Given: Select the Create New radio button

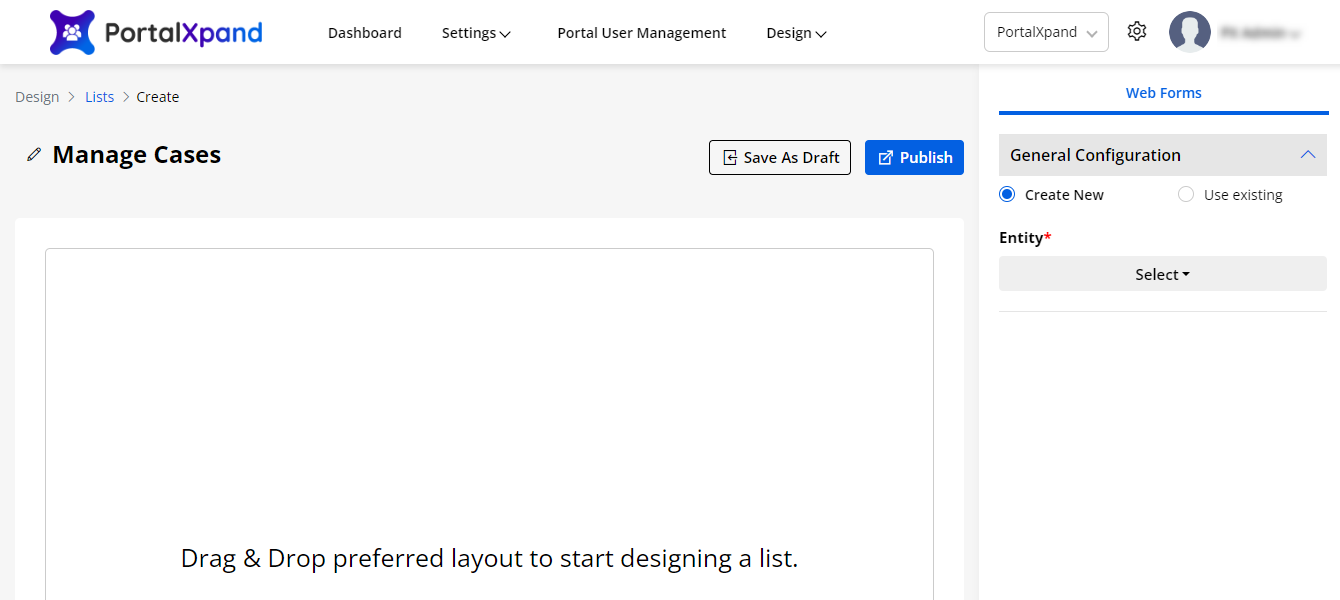Looking at the screenshot, I should click(1007, 195).
